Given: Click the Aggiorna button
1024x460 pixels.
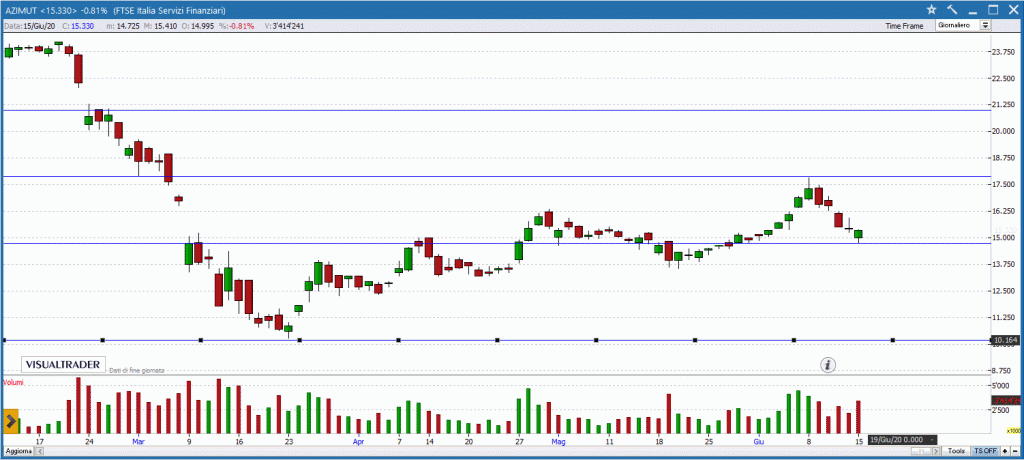Looking at the screenshot, I should pyautogui.click(x=18, y=452).
